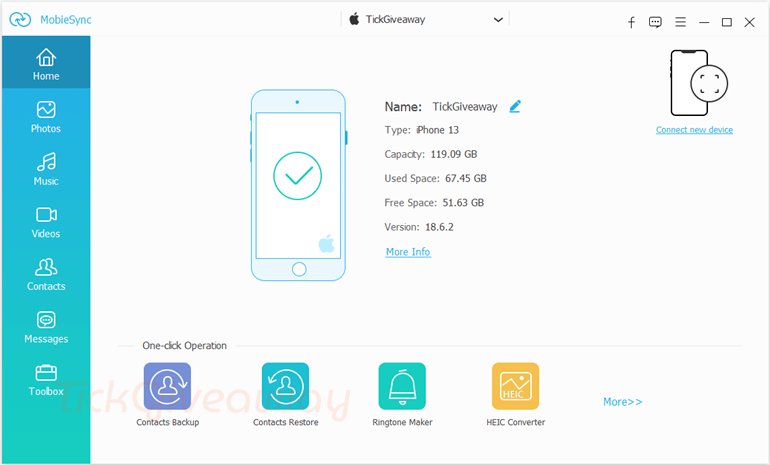The image size is (770, 465).
Task: Open the Home section in sidebar
Action: pyautogui.click(x=46, y=63)
